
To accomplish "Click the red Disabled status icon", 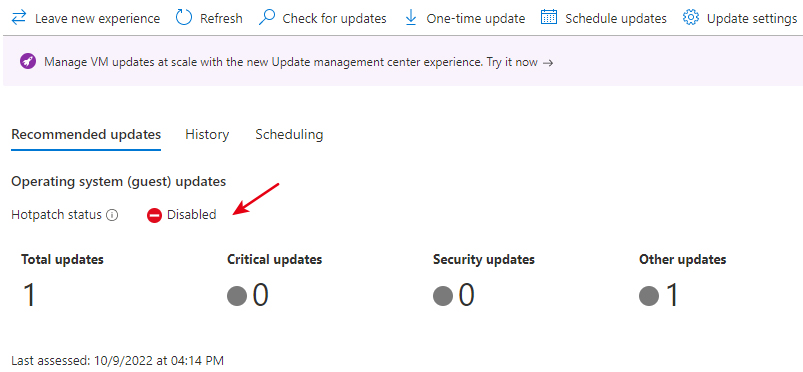I will 154,215.
